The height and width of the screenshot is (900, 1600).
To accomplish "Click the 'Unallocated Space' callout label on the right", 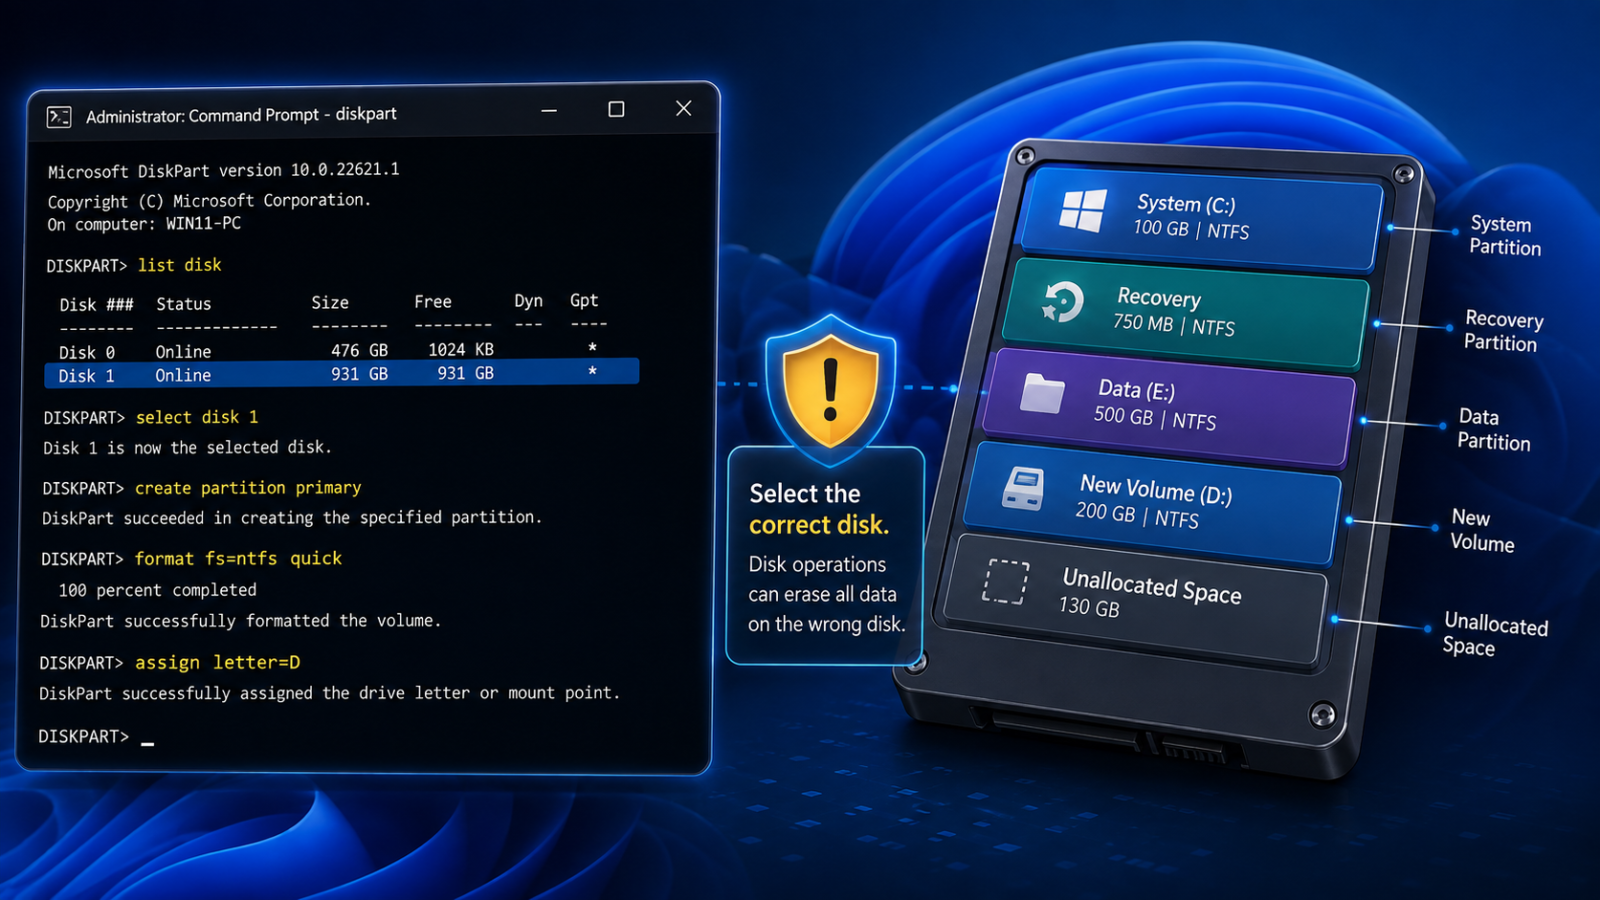I will coord(1495,635).
